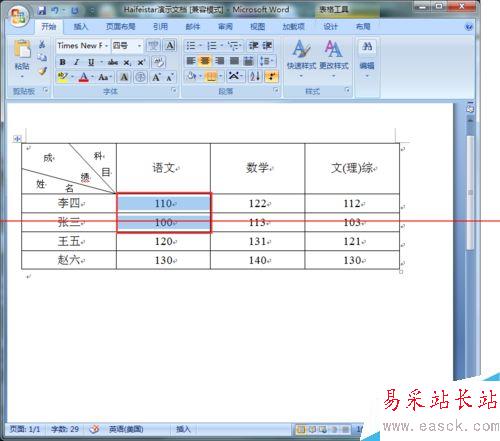Image resolution: width=500 pixels, height=441 pixels.
Task: Toggle Italic formatting
Action: [77, 62]
